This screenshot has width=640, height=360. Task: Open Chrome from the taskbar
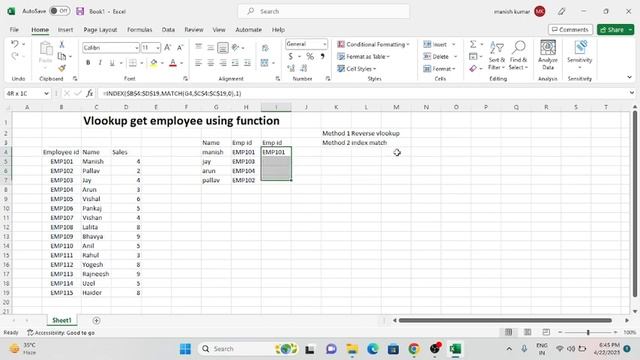click(x=414, y=349)
